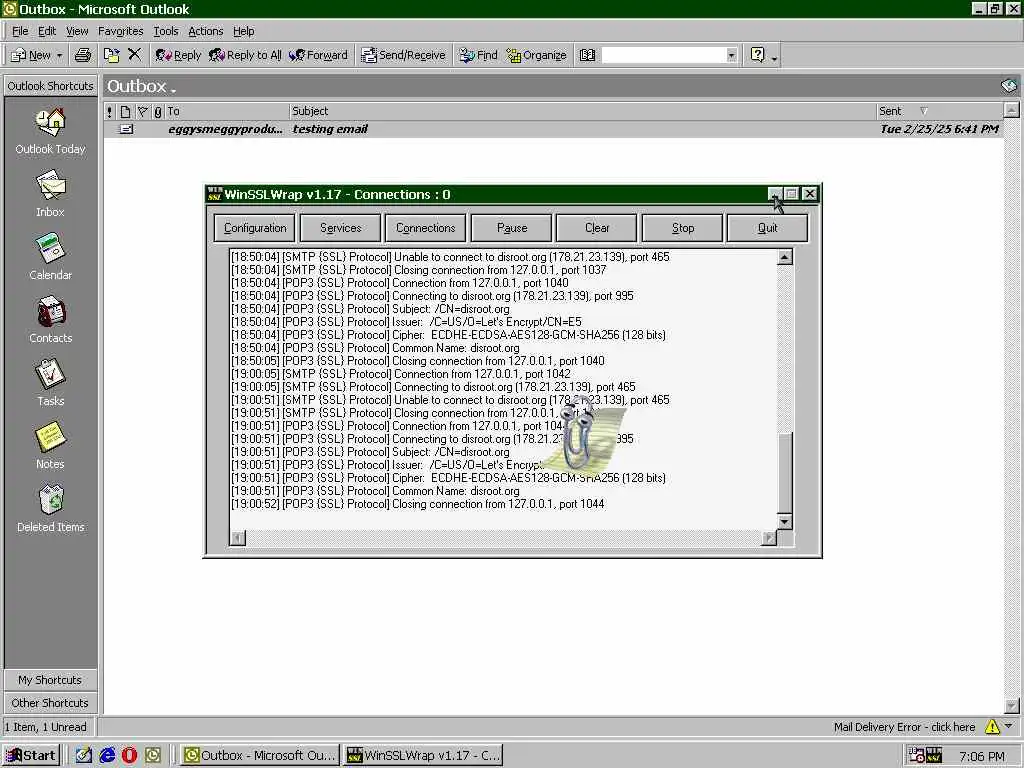Click the Find a Contact input field

tap(664, 56)
